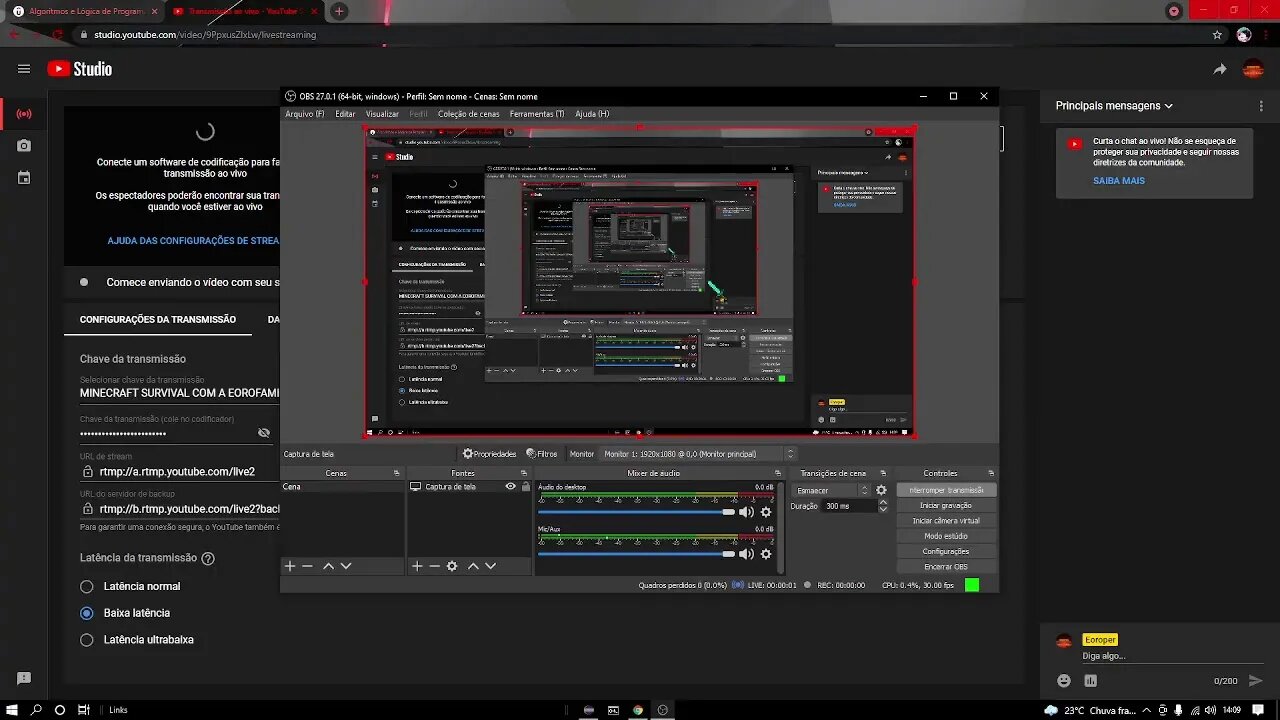The height and width of the screenshot is (720, 1280).
Task: Click the share arrow icon in Studio header
Action: click(x=1220, y=69)
